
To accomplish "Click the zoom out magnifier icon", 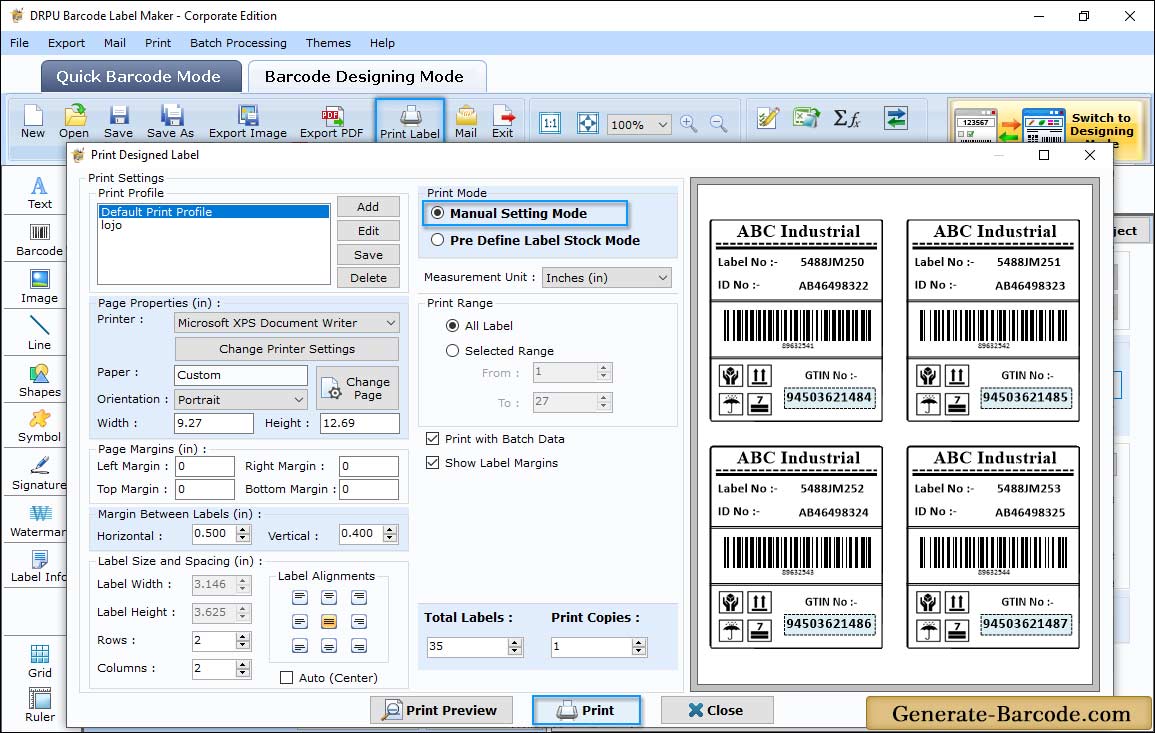I will [718, 124].
